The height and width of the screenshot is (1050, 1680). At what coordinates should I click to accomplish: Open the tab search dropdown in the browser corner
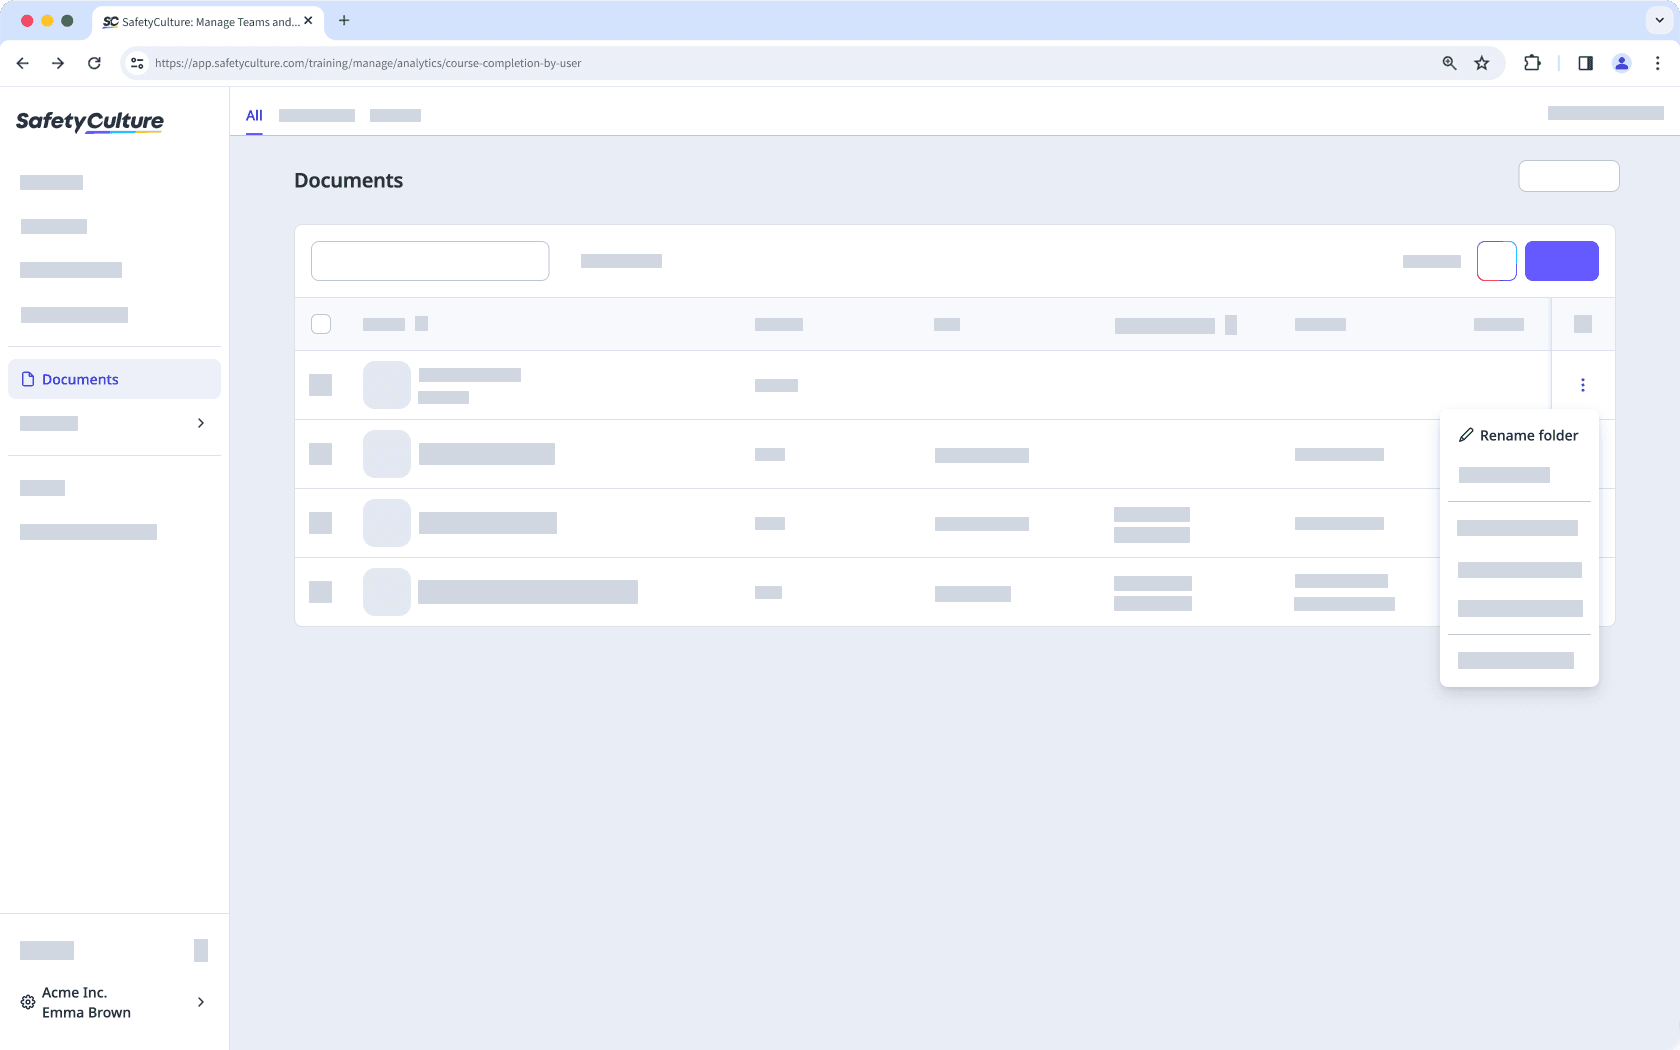pyautogui.click(x=1657, y=20)
